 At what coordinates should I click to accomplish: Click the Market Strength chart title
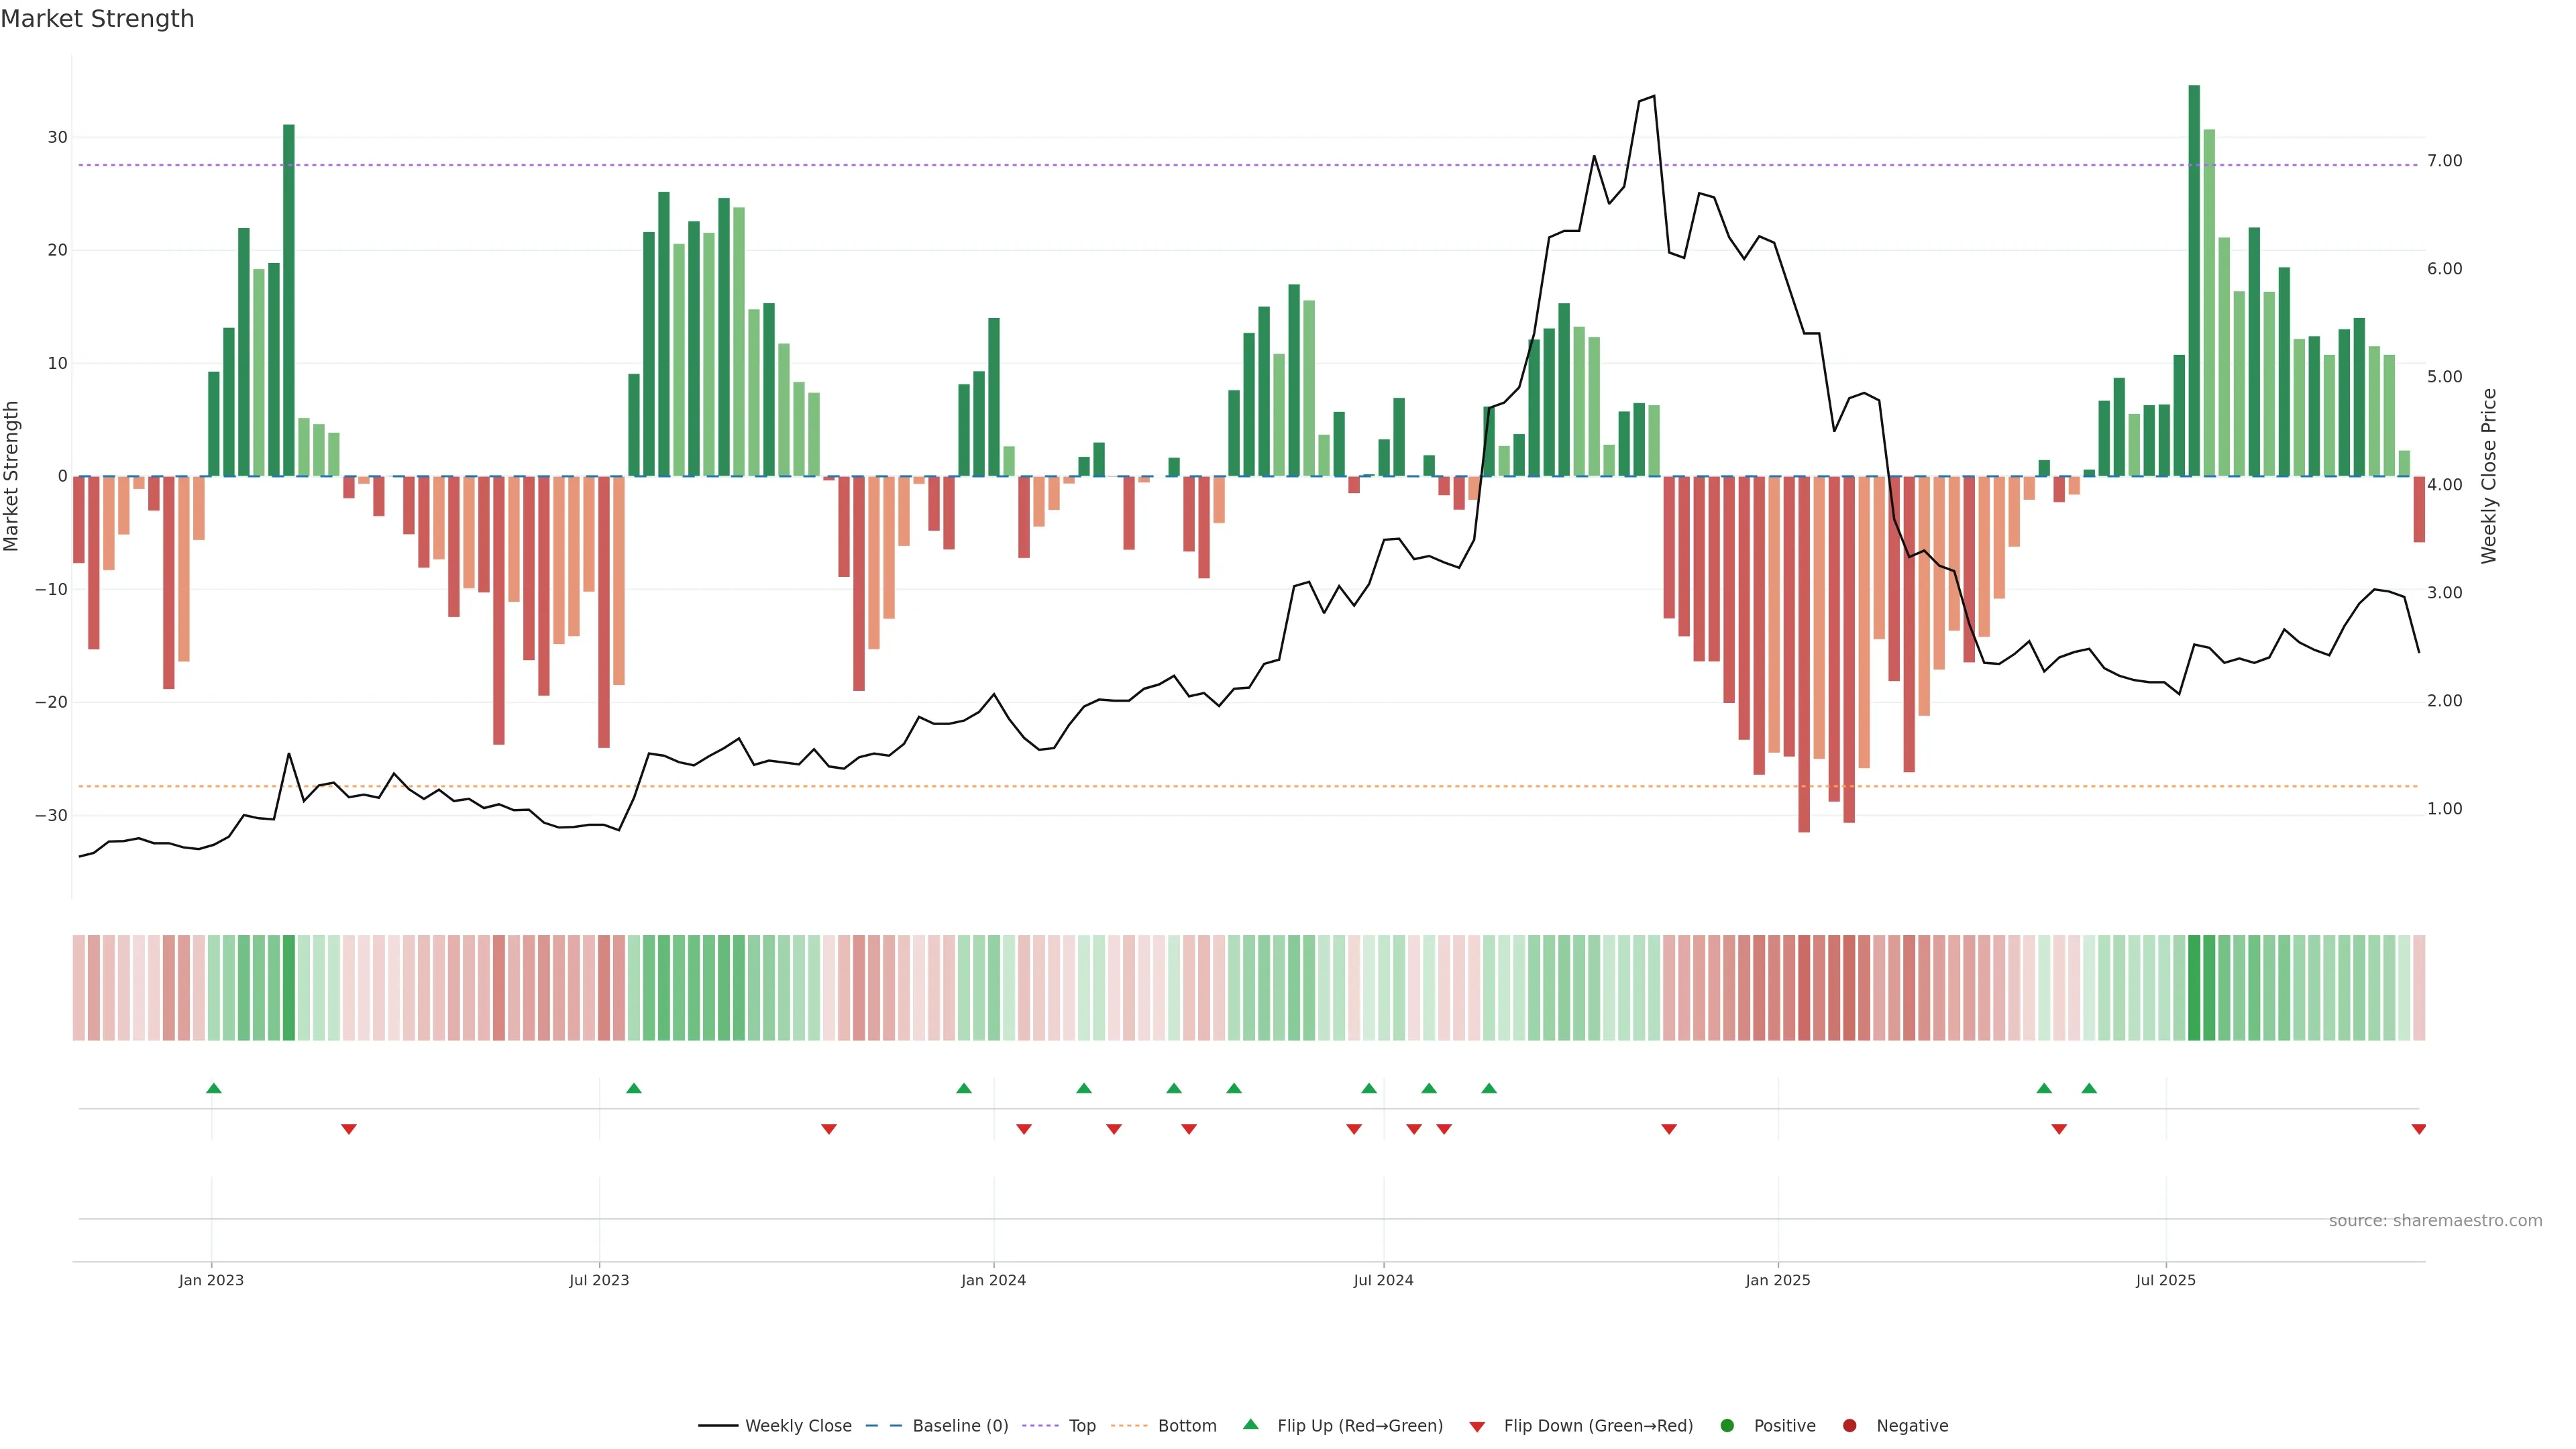coord(97,19)
